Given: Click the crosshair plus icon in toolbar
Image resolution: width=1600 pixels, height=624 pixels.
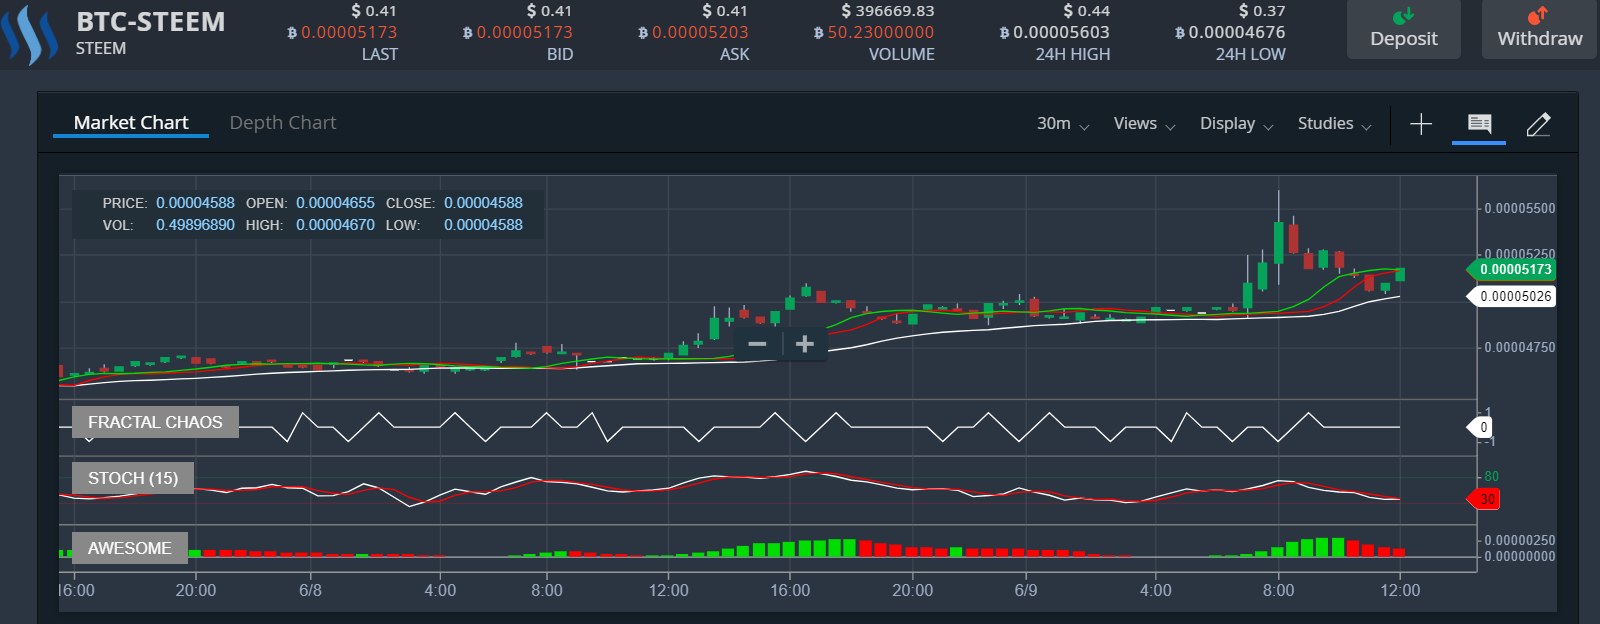Looking at the screenshot, I should [1421, 124].
